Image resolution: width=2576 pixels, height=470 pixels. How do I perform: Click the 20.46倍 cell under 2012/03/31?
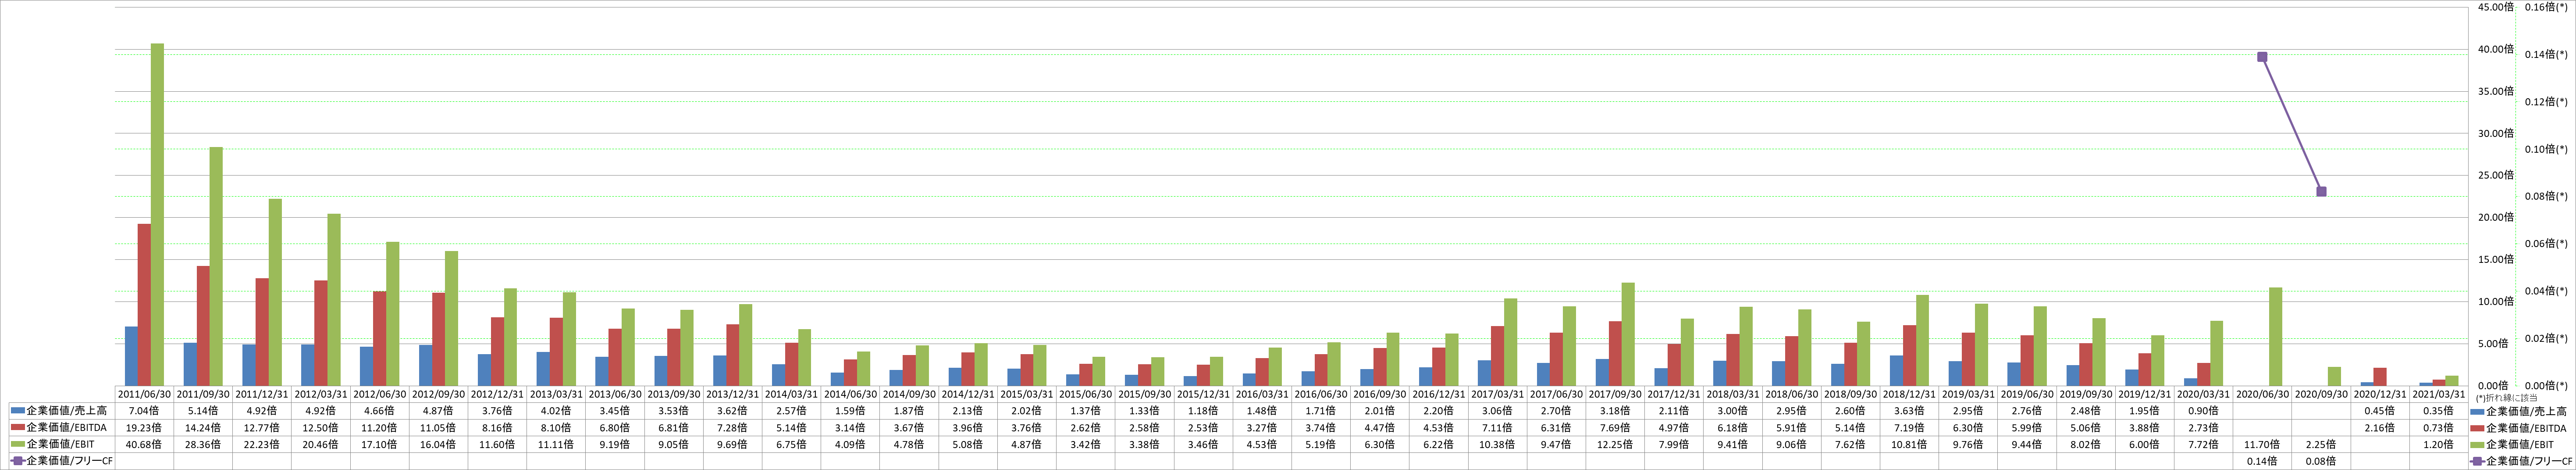tap(321, 444)
